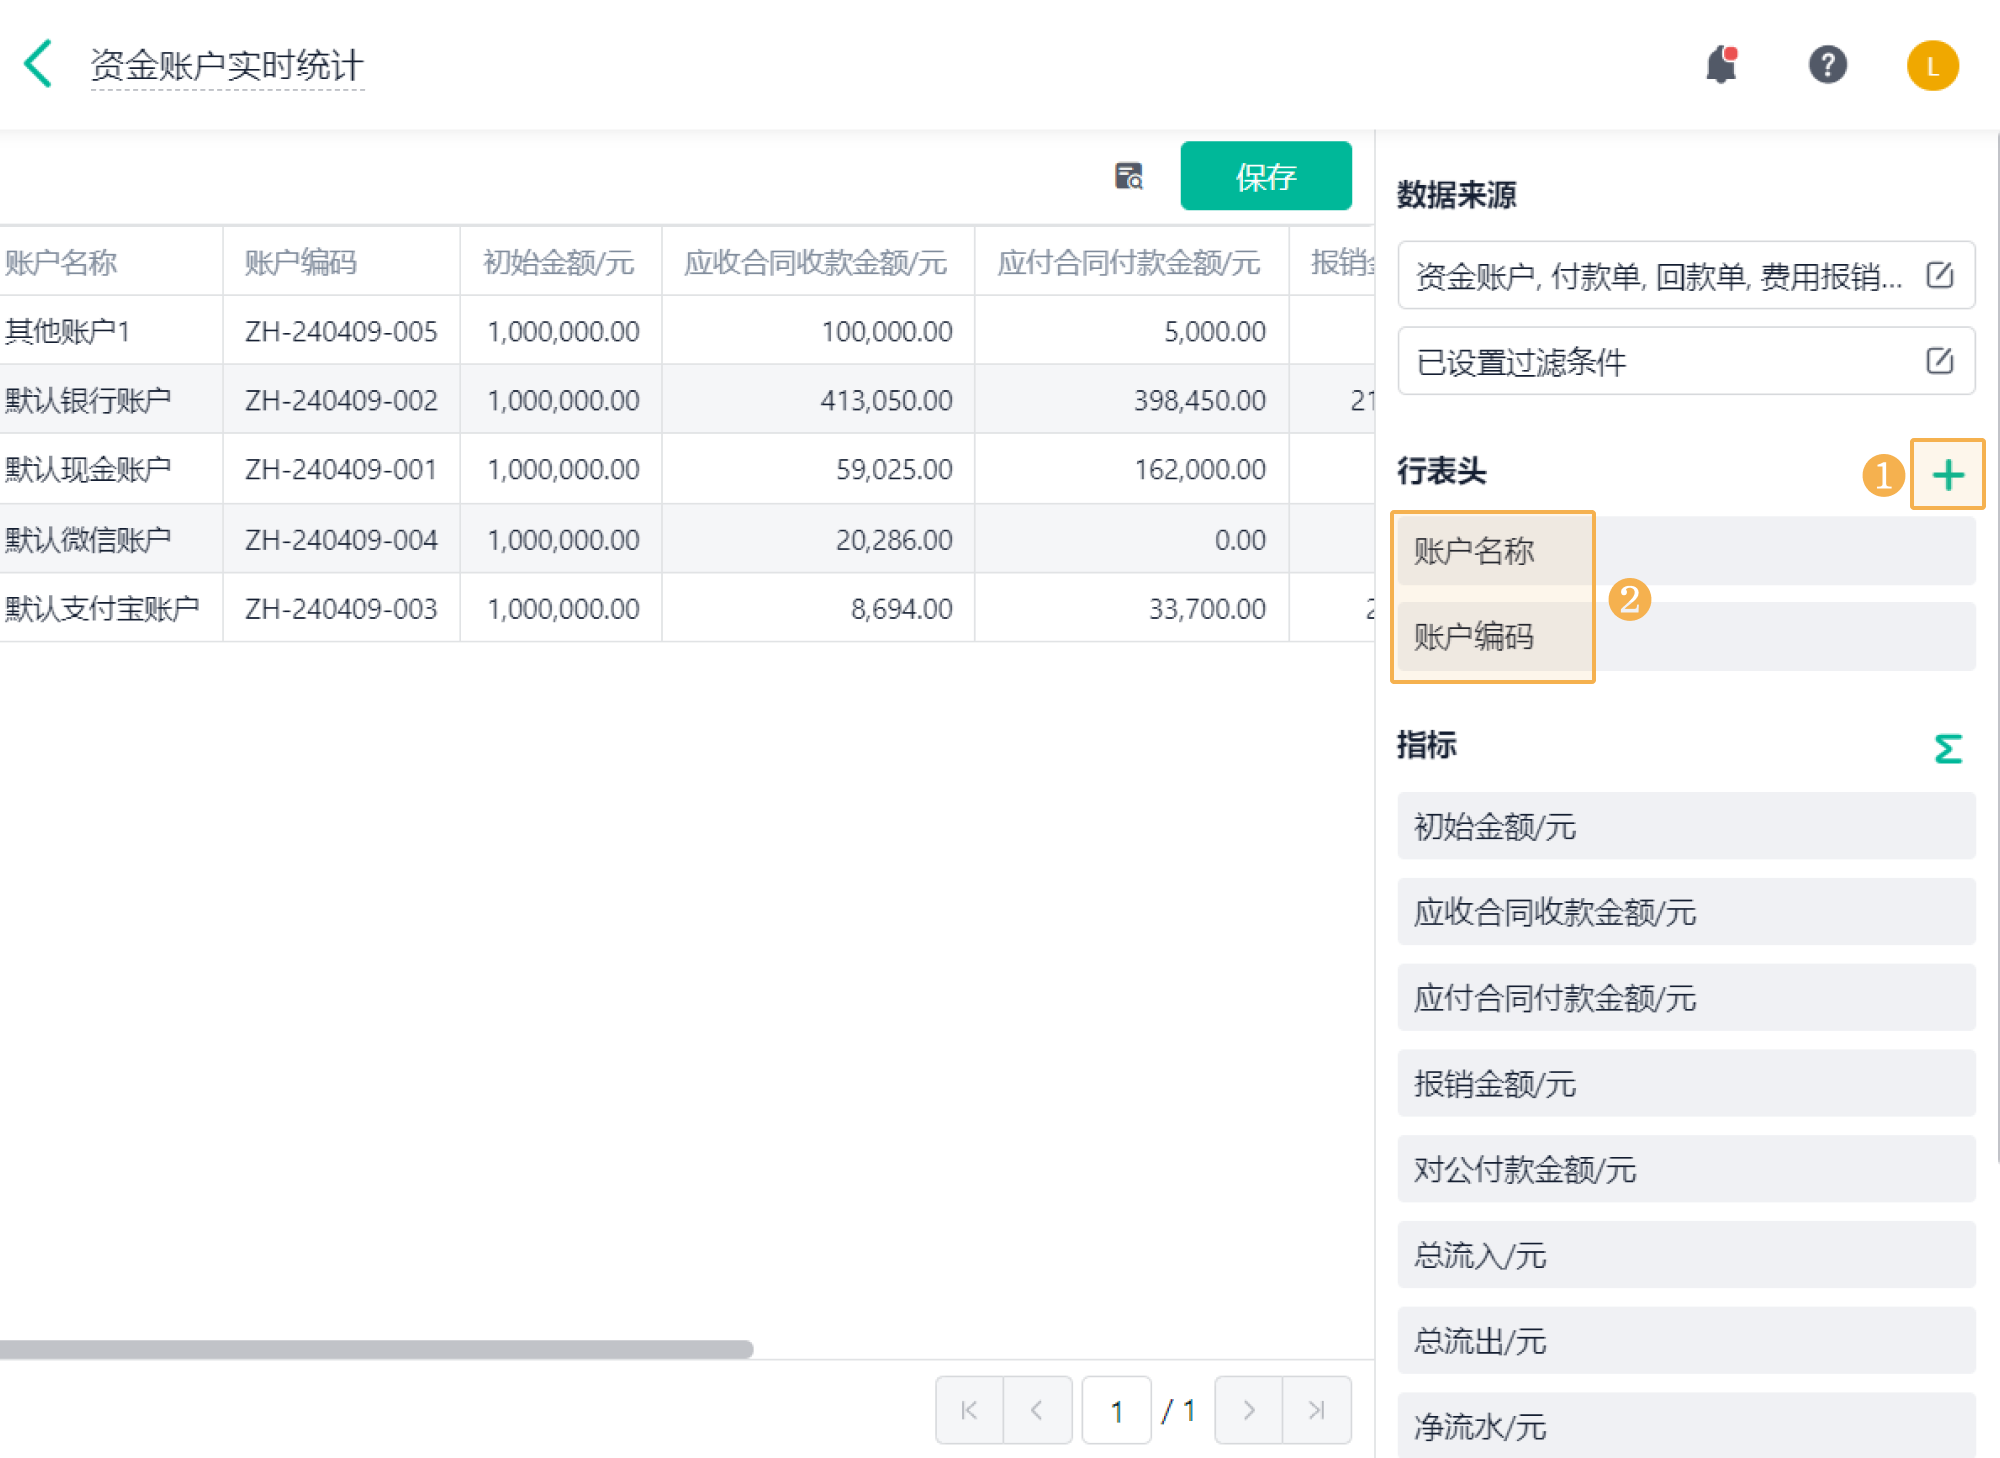This screenshot has width=2000, height=1458.
Task: Open the help question mark icon
Action: coord(1827,65)
